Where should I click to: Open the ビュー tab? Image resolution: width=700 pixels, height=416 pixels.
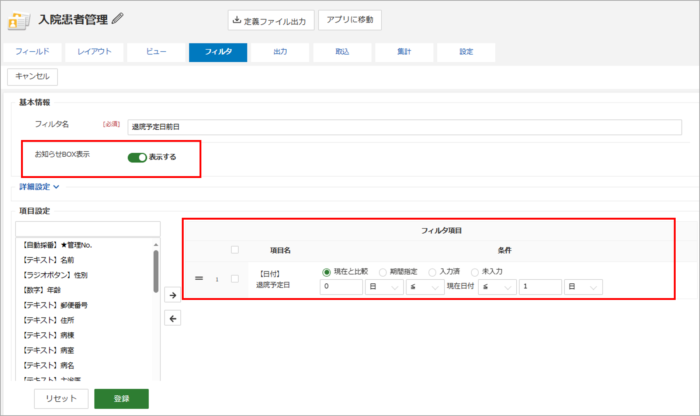(x=156, y=52)
